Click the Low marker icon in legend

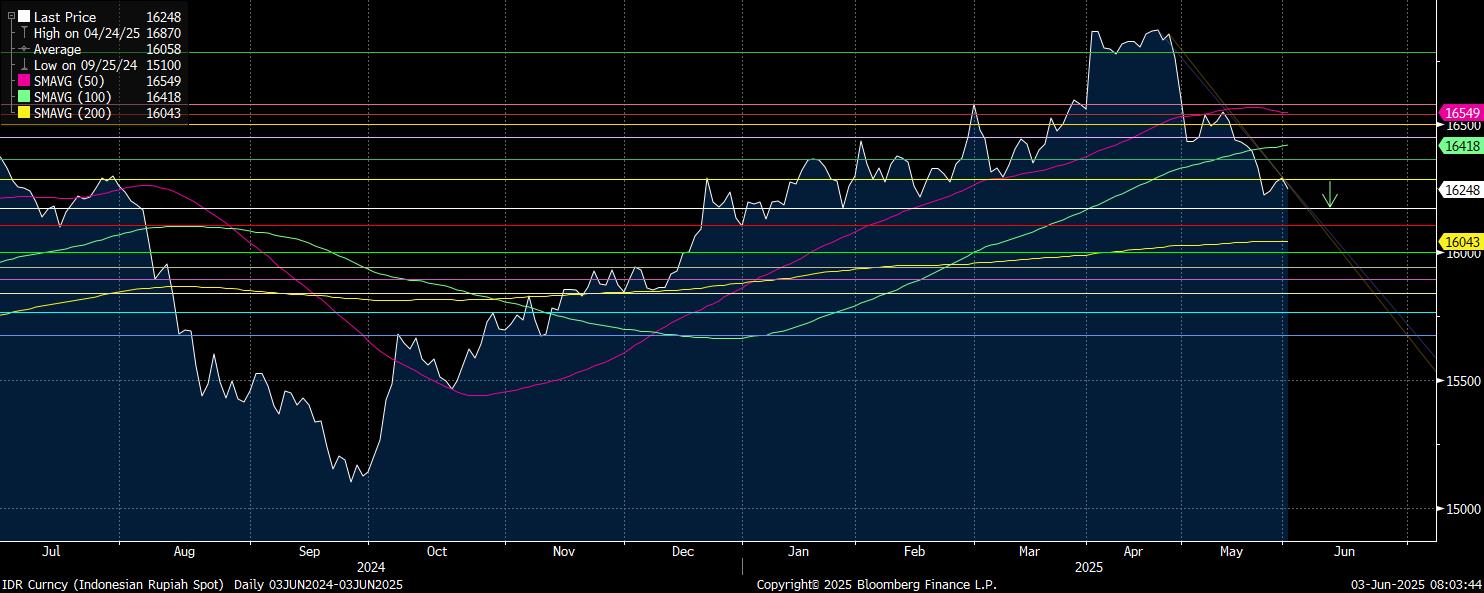point(24,65)
